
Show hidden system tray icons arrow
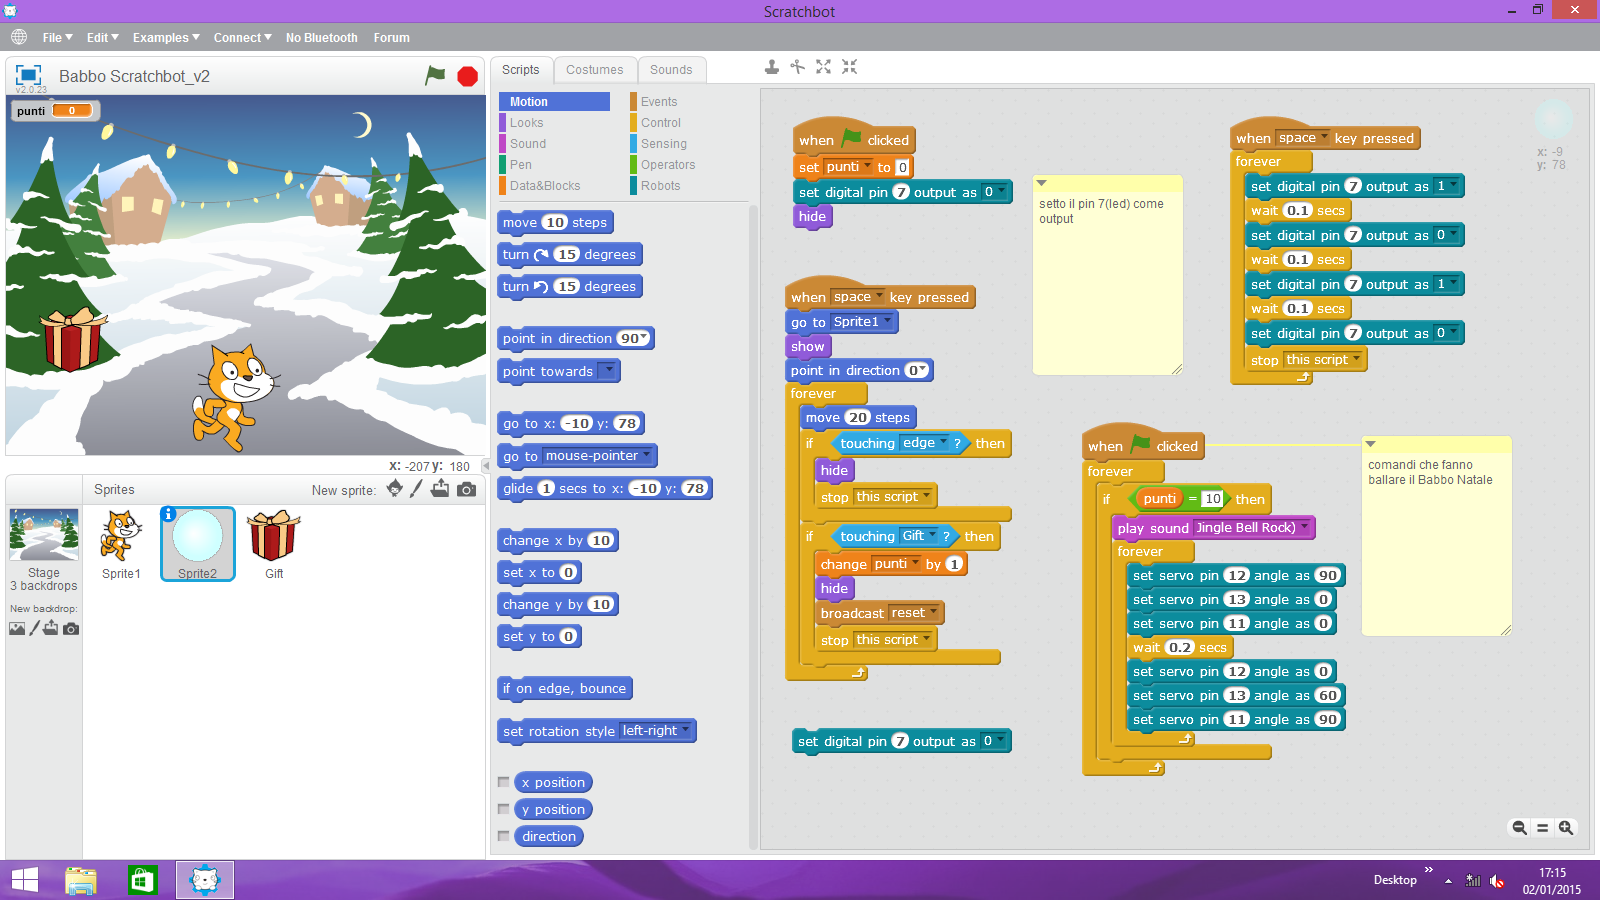1448,881
